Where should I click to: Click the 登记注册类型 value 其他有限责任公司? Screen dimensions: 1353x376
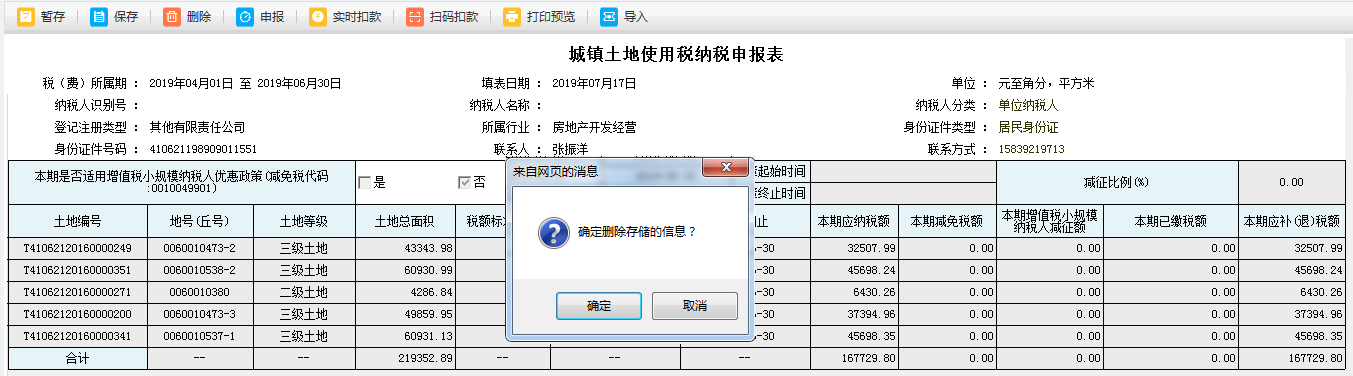[197, 127]
